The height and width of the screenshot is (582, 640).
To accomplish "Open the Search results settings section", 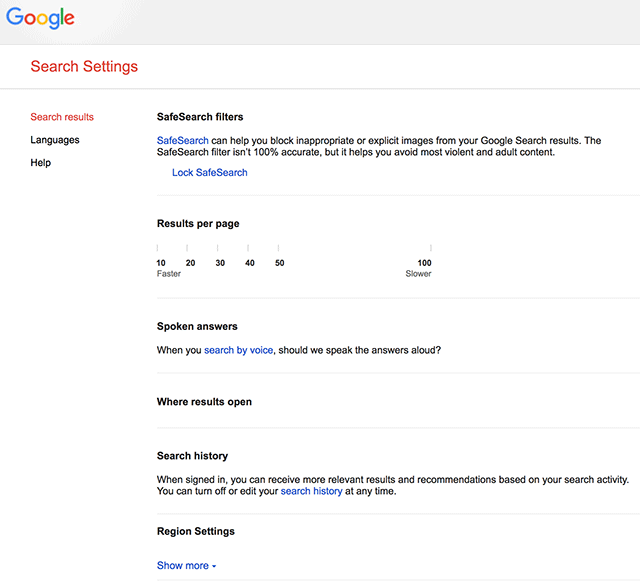I will point(62,117).
